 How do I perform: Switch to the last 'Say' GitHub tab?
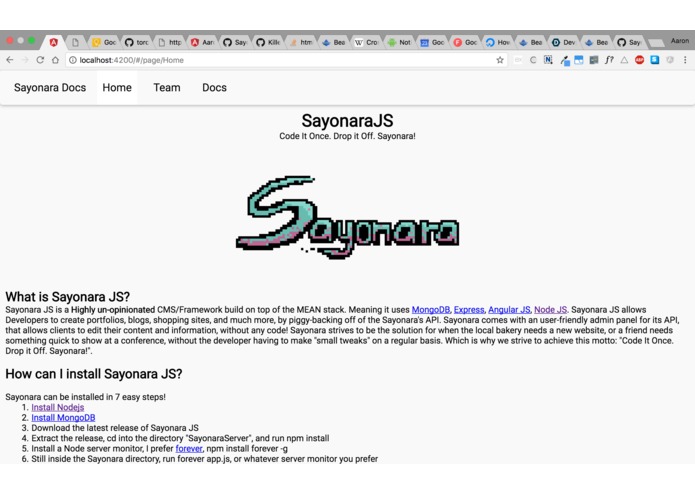click(630, 42)
